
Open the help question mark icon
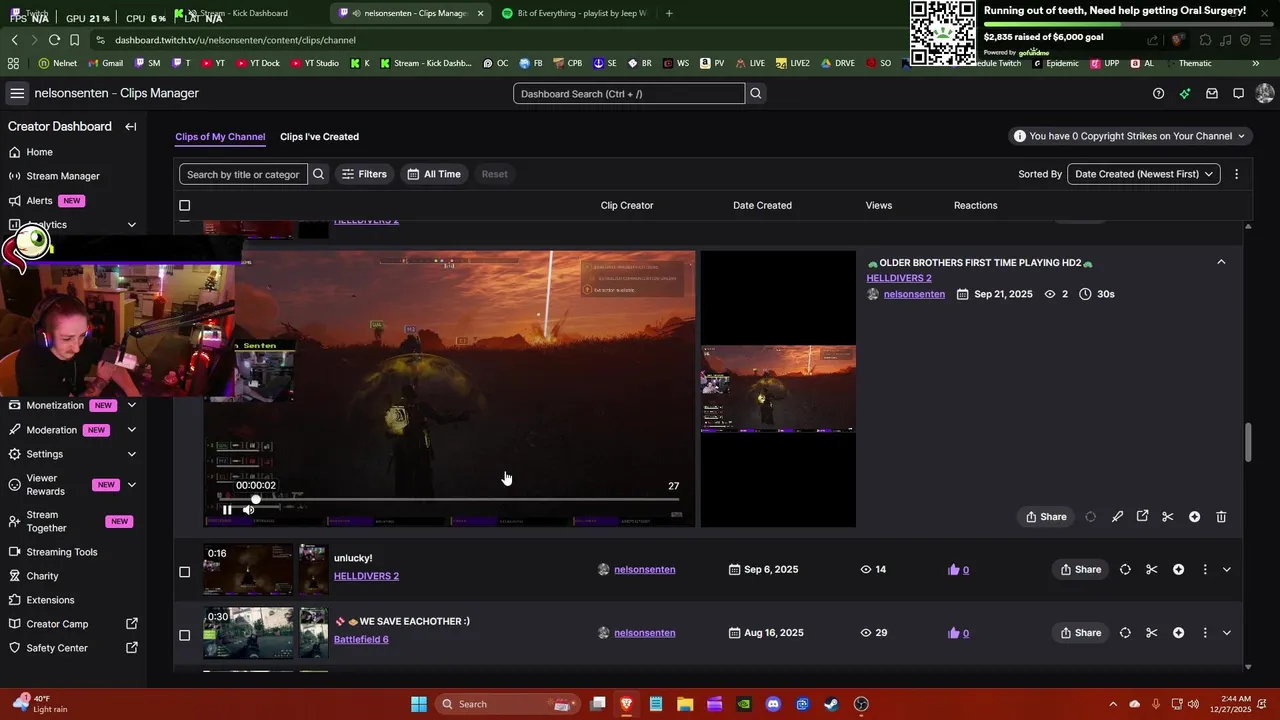click(1158, 93)
